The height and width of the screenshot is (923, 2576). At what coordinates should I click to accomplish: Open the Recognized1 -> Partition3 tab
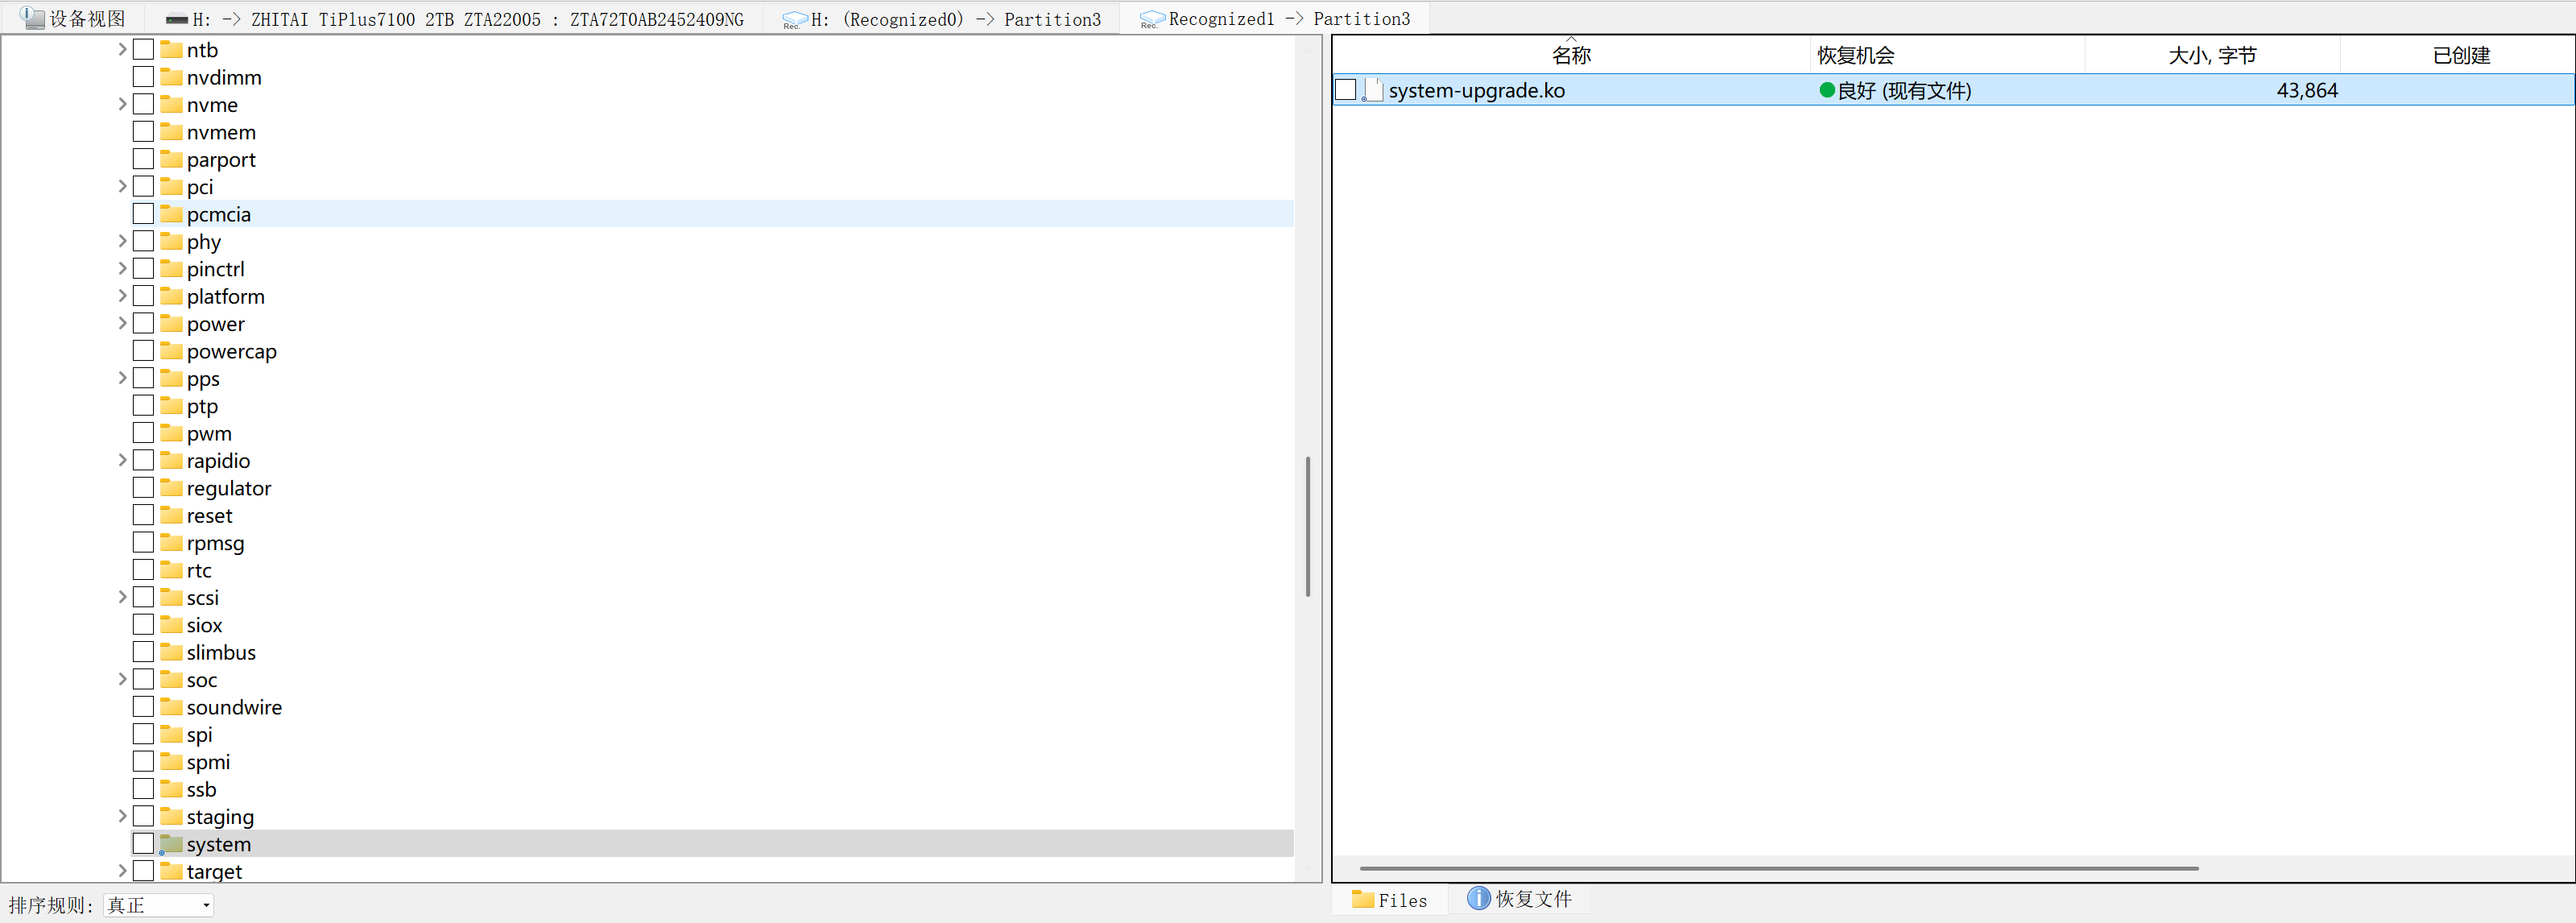1288,19
